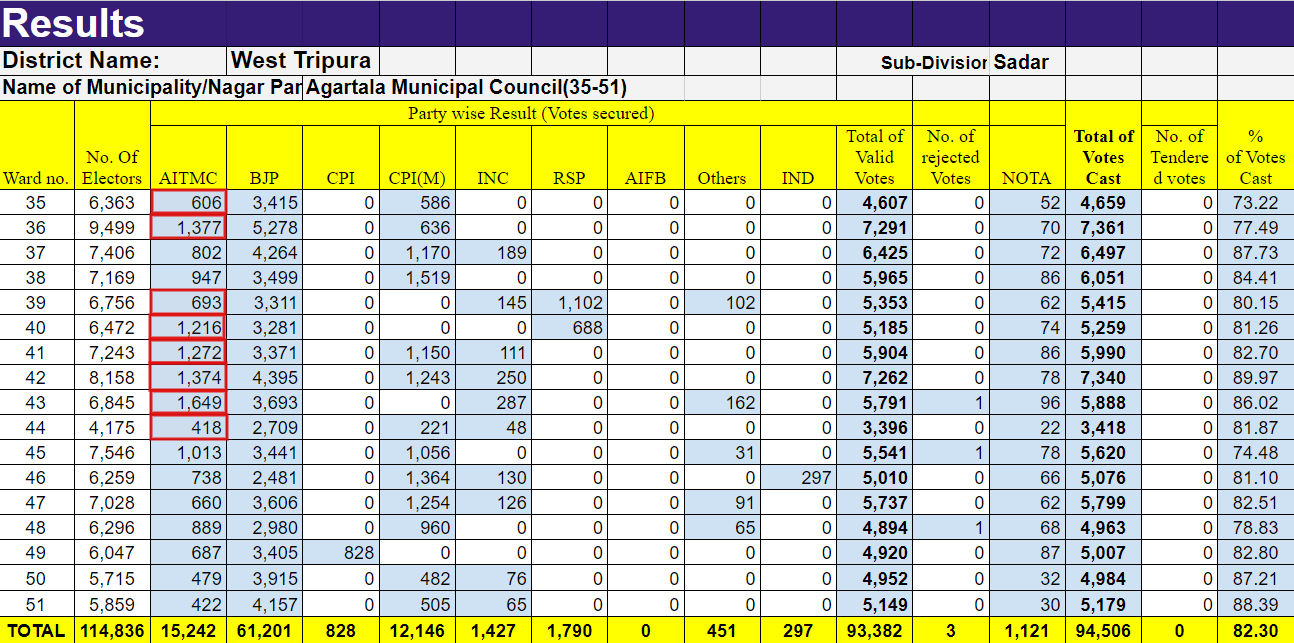Image resolution: width=1294 pixels, height=643 pixels.
Task: Click Others value 102 in ward 39
Action: pyautogui.click(x=722, y=303)
